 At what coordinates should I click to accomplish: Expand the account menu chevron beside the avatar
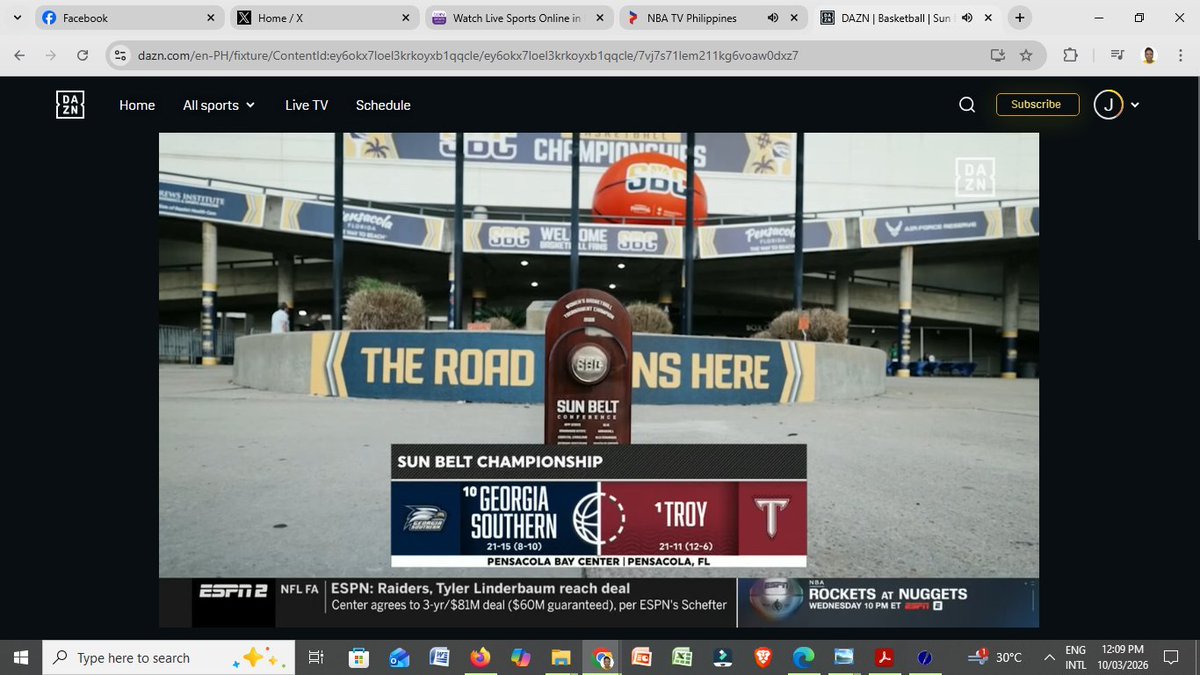(1135, 105)
